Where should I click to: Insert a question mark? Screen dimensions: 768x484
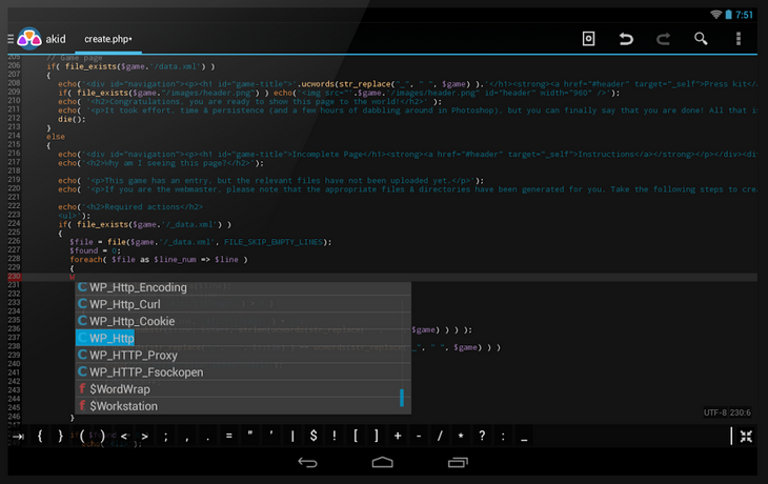(482, 436)
